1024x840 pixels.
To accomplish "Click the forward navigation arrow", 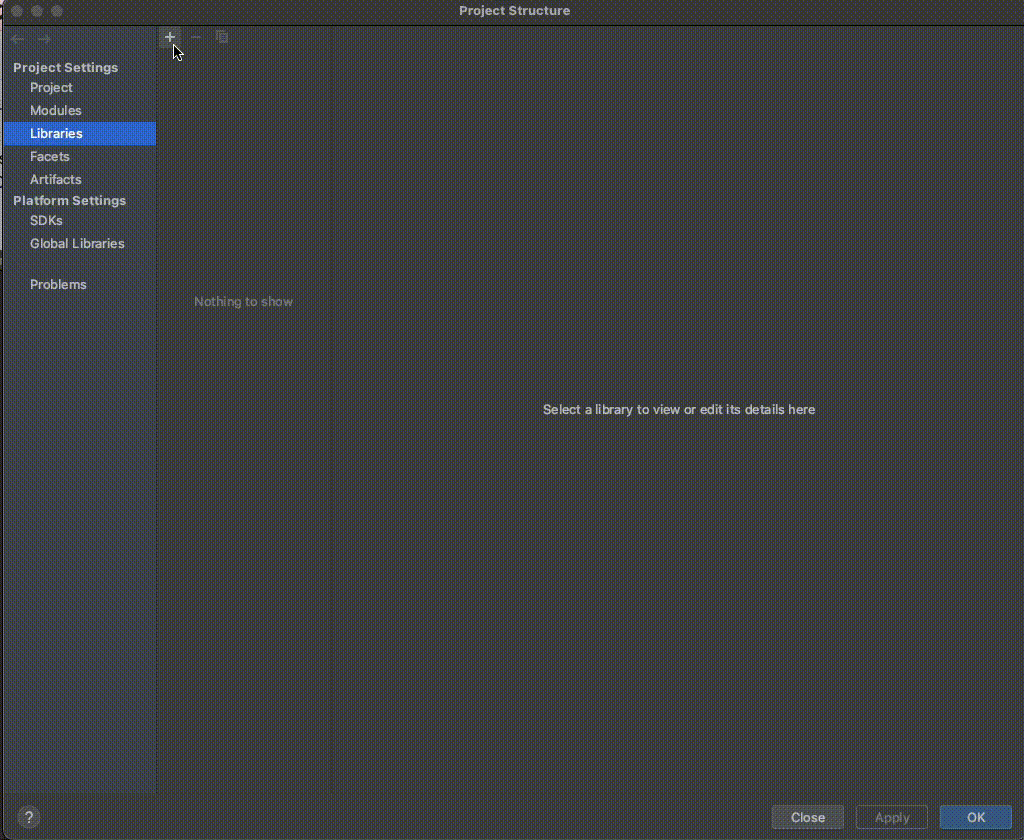I will [44, 39].
